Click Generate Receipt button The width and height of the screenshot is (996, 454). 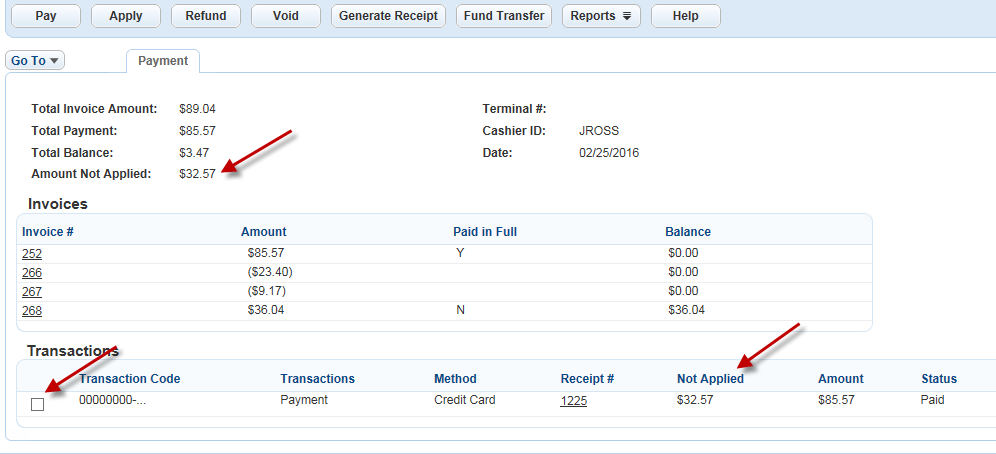coord(389,16)
